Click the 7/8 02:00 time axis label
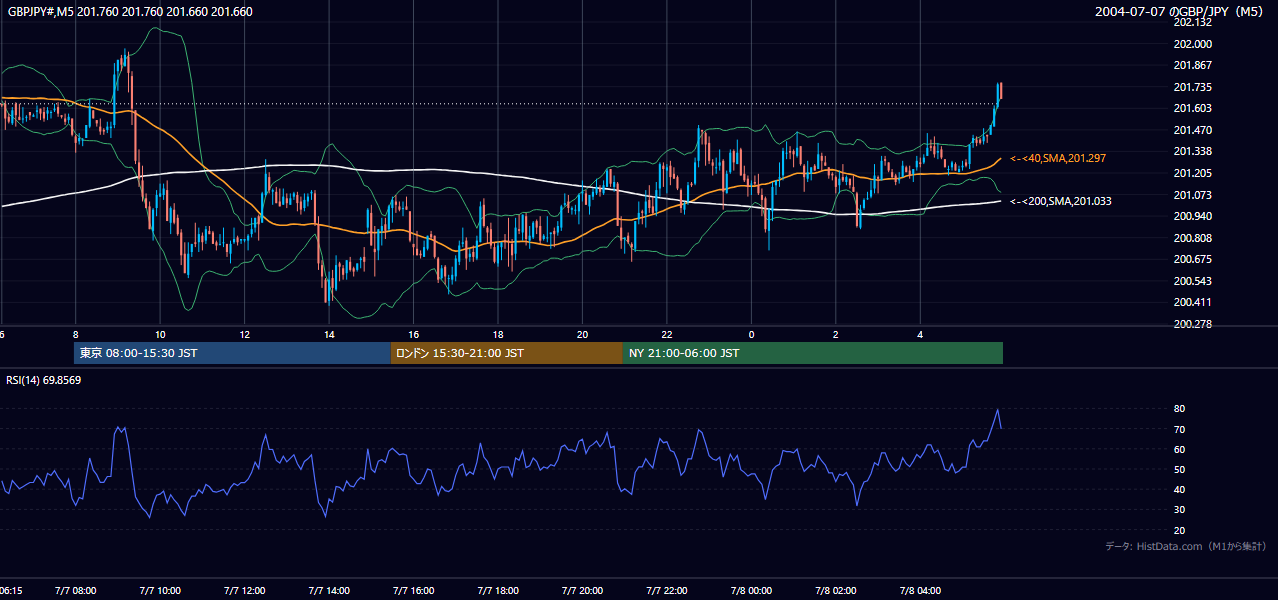 (x=836, y=590)
